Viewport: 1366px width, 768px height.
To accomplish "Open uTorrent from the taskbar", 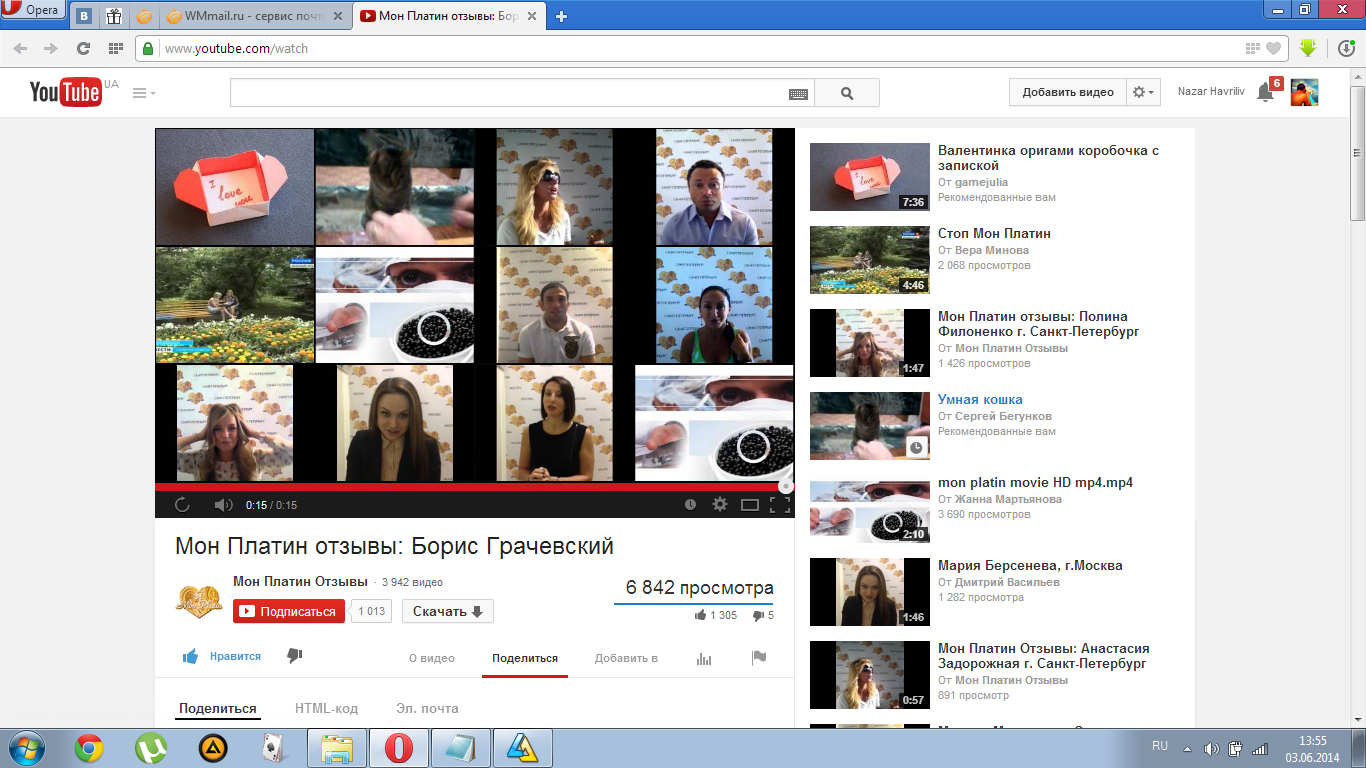I will 151,748.
